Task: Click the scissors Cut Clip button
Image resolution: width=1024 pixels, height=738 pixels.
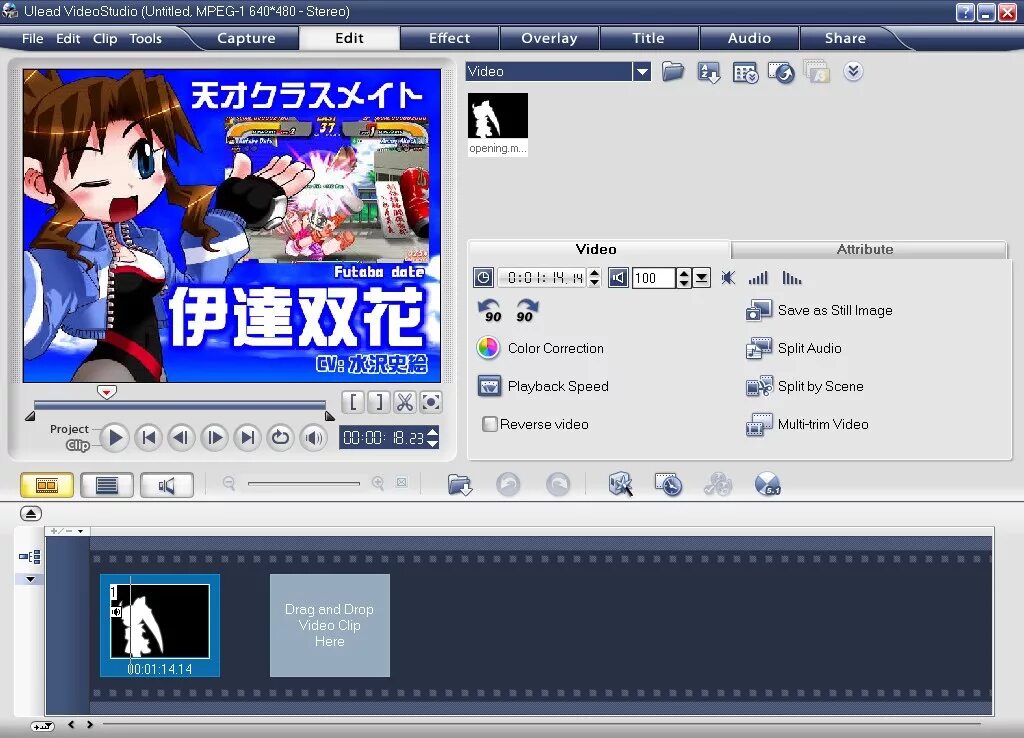Action: click(405, 402)
